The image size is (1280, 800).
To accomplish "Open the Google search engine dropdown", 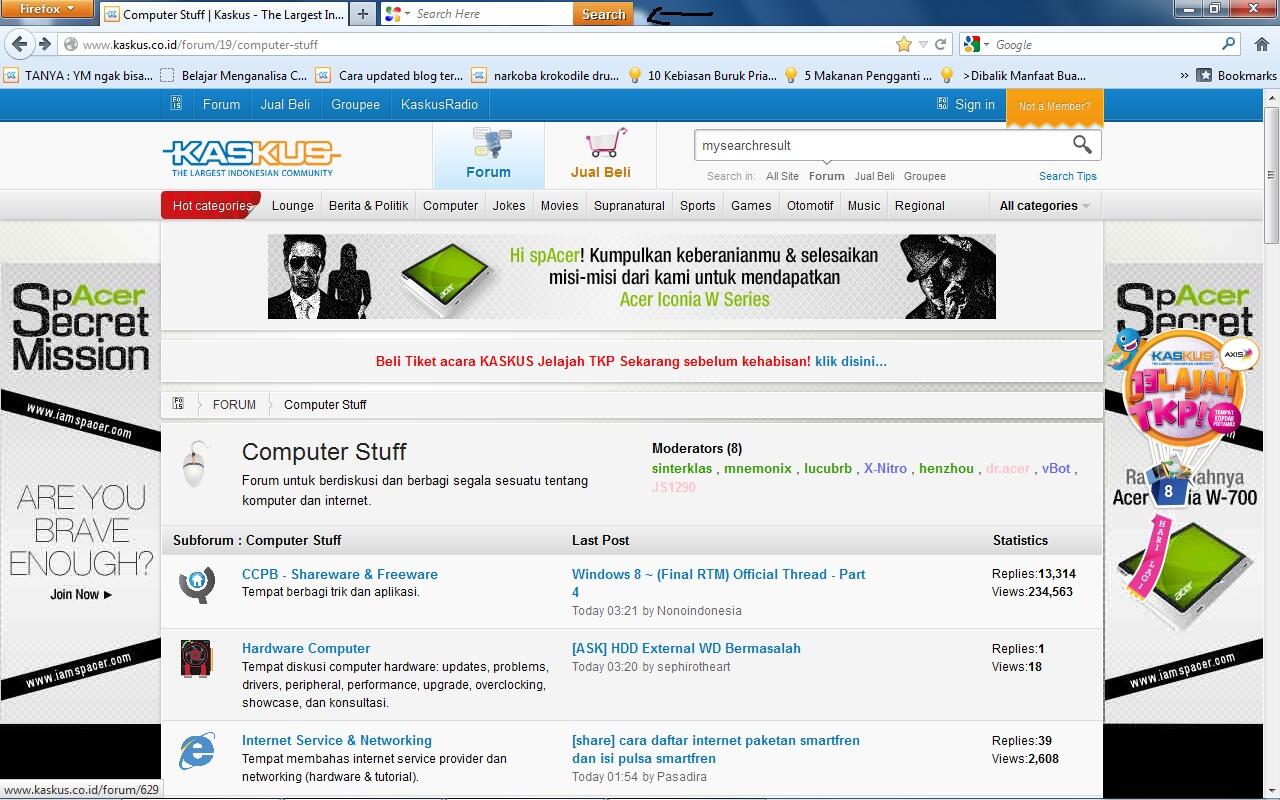I will click(976, 44).
